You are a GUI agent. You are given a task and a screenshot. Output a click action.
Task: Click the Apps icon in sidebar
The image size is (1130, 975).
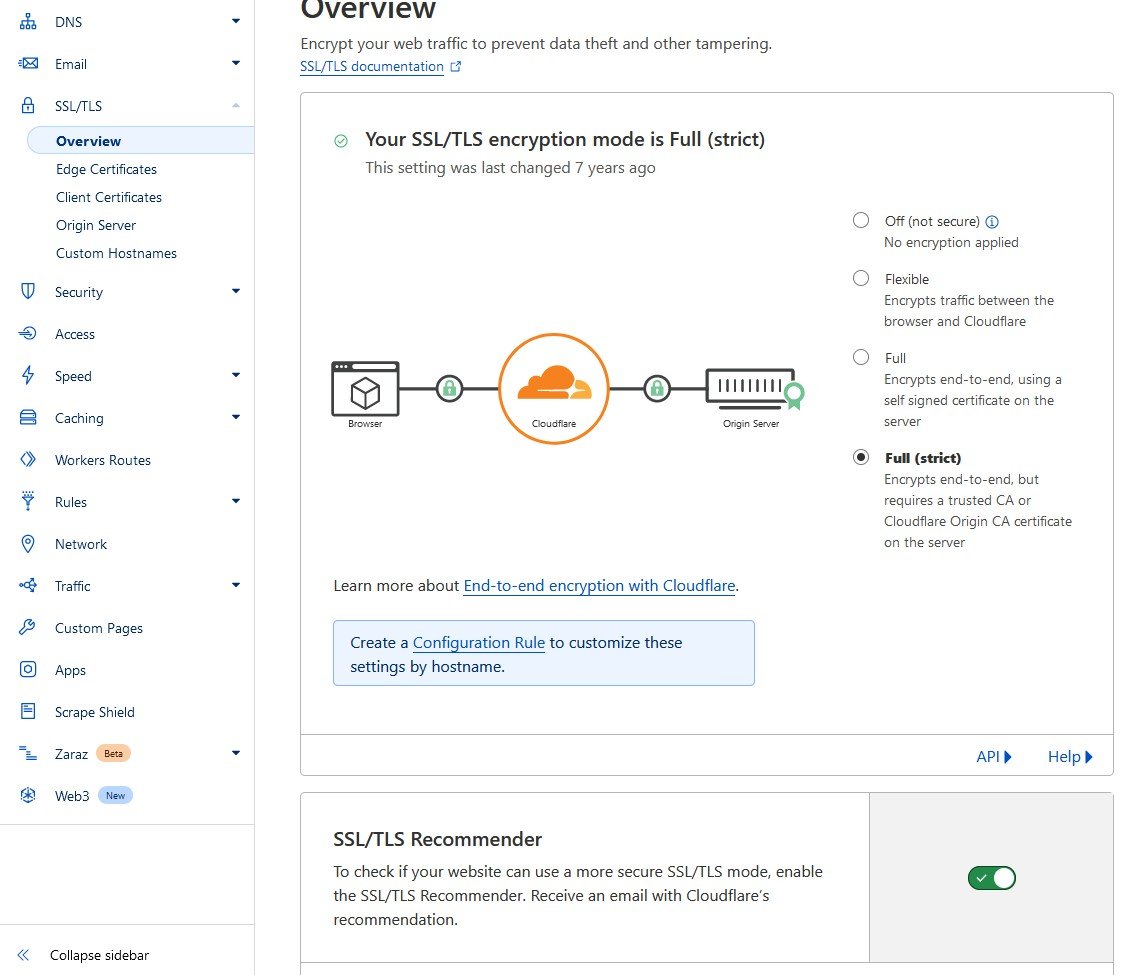(x=27, y=669)
